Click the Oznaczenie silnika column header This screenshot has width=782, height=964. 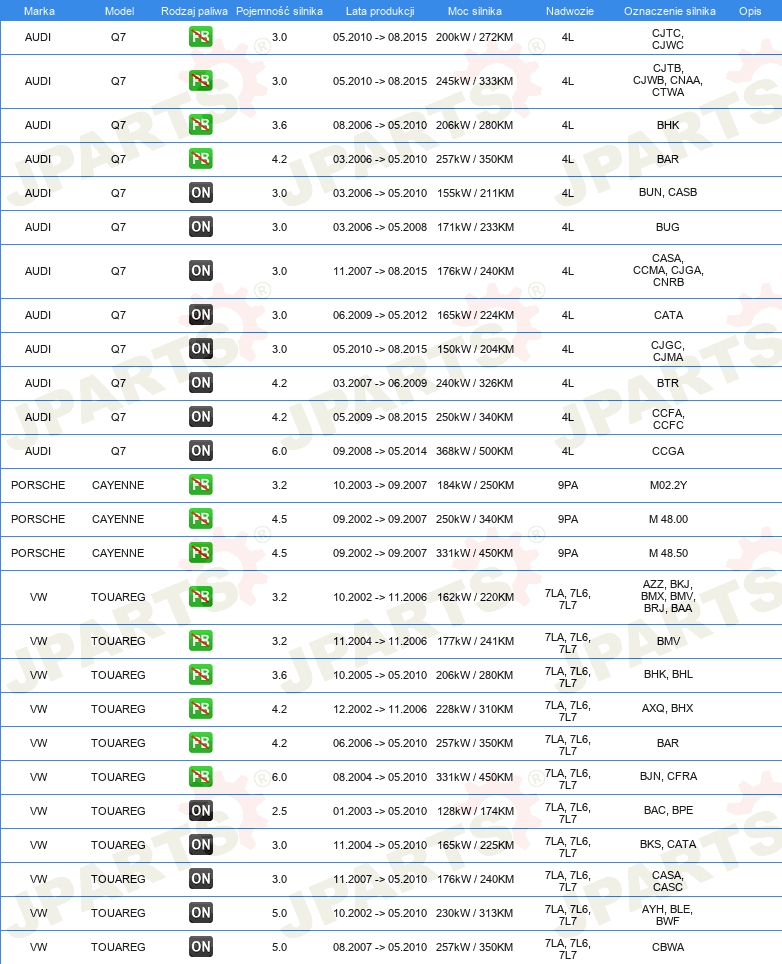pyautogui.click(x=669, y=11)
